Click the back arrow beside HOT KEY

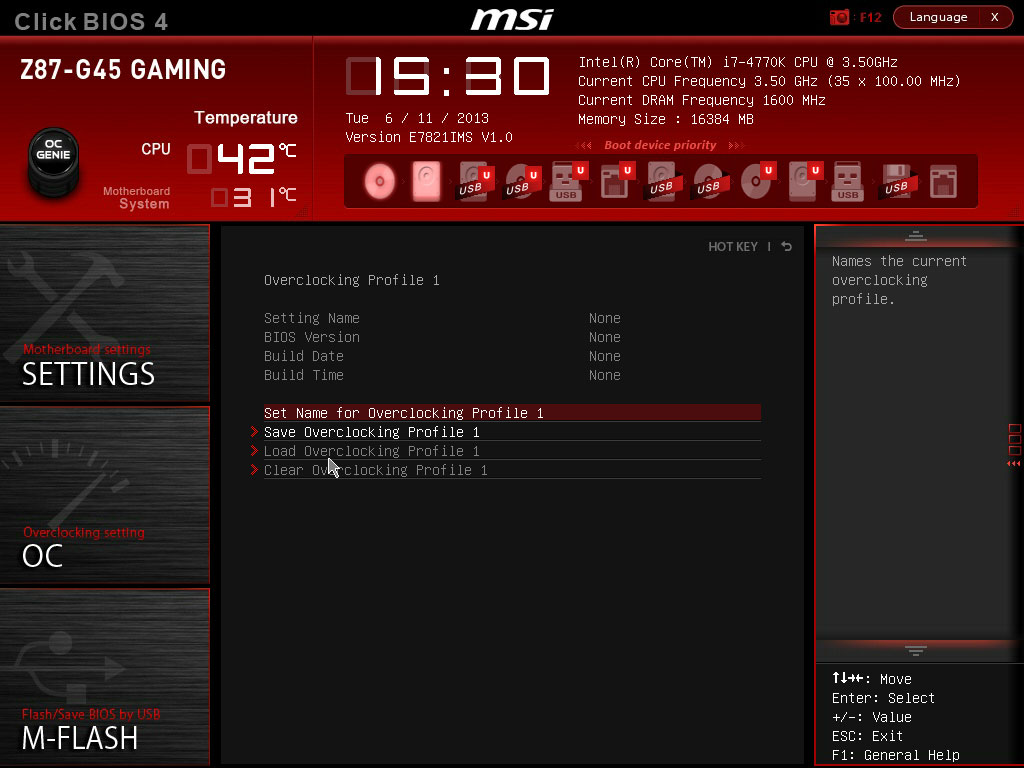click(787, 246)
